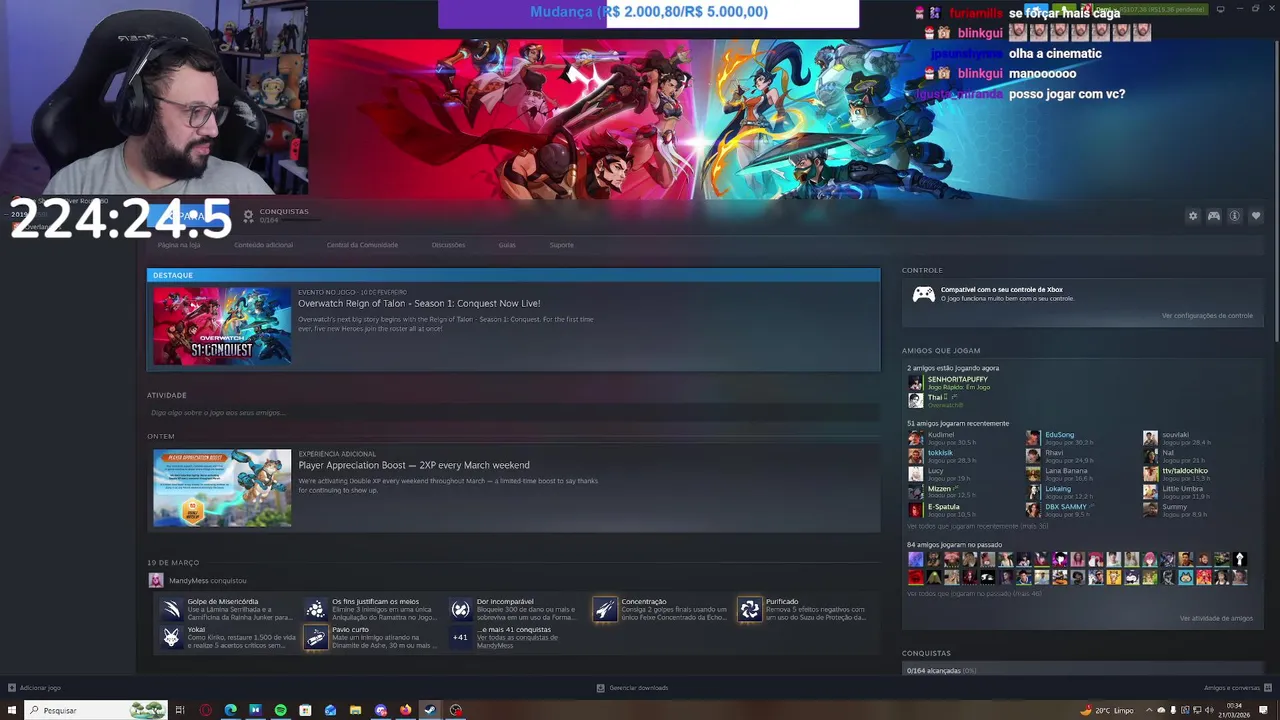The height and width of the screenshot is (720, 1280).
Task: Open the Golpe de Misericórdia achievement icon
Action: pos(172,609)
